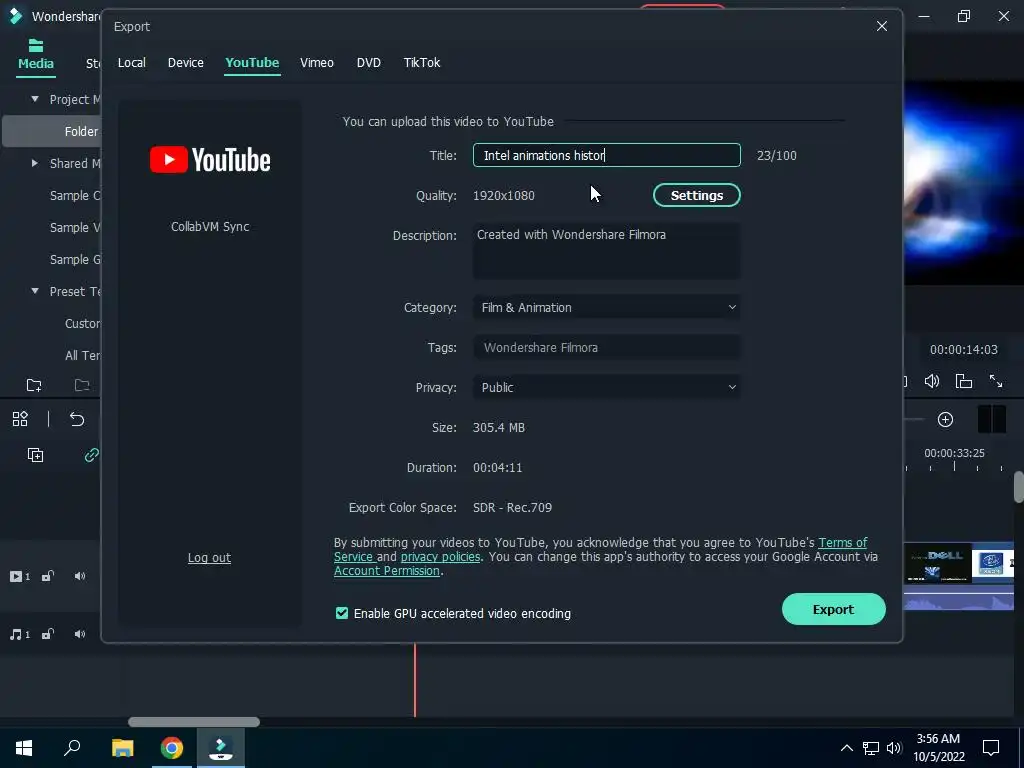The height and width of the screenshot is (768, 1024).
Task: Expand the Shared Media tree node
Action: coord(35,163)
